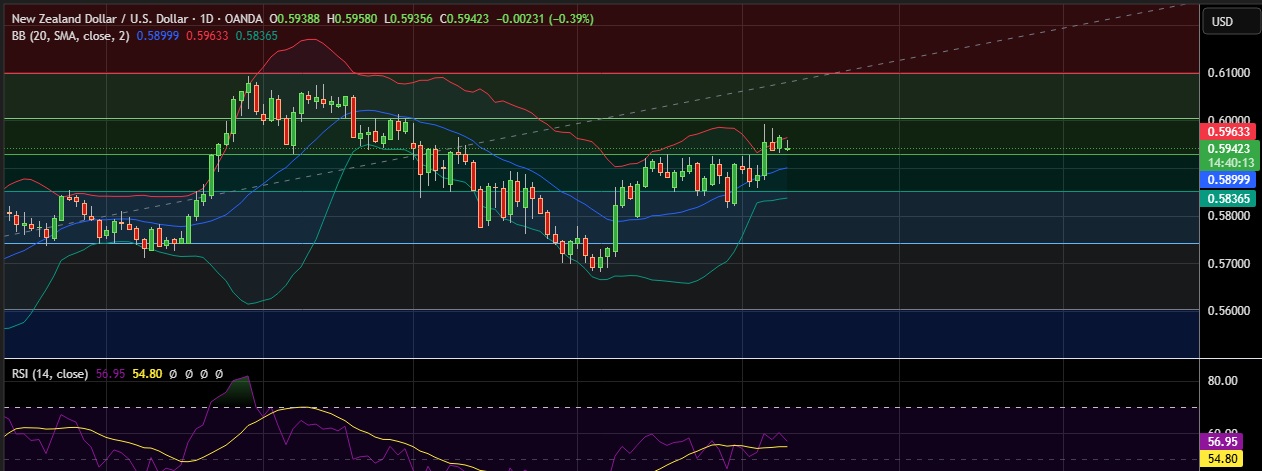Viewport: 1262px width, 471px height.
Task: Select the RSI (14, close) indicator legend
Action: [50, 374]
